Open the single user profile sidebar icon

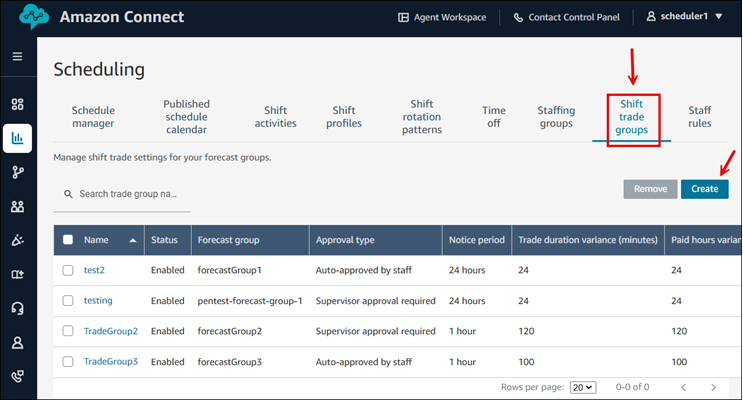(17, 343)
